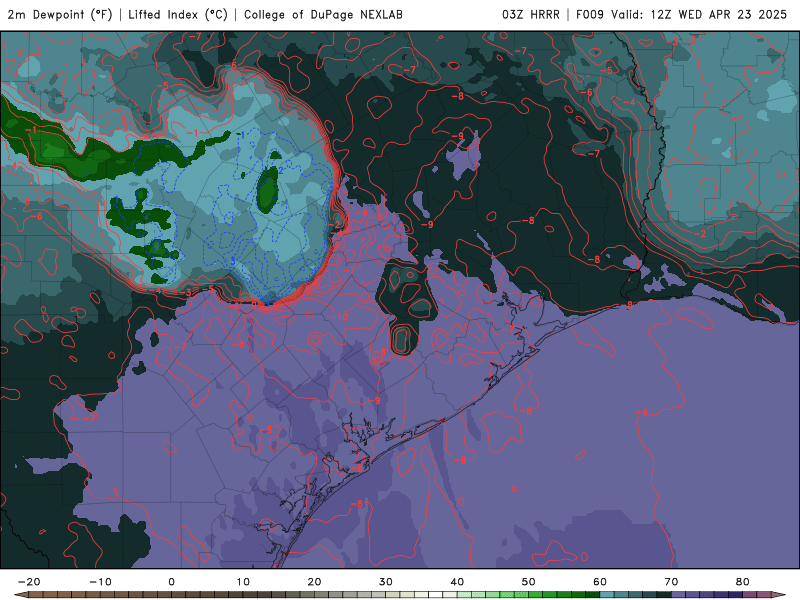Click the "2m Dewpoint (°F)" title text
Image resolution: width=800 pixels, height=600 pixels.
point(60,15)
